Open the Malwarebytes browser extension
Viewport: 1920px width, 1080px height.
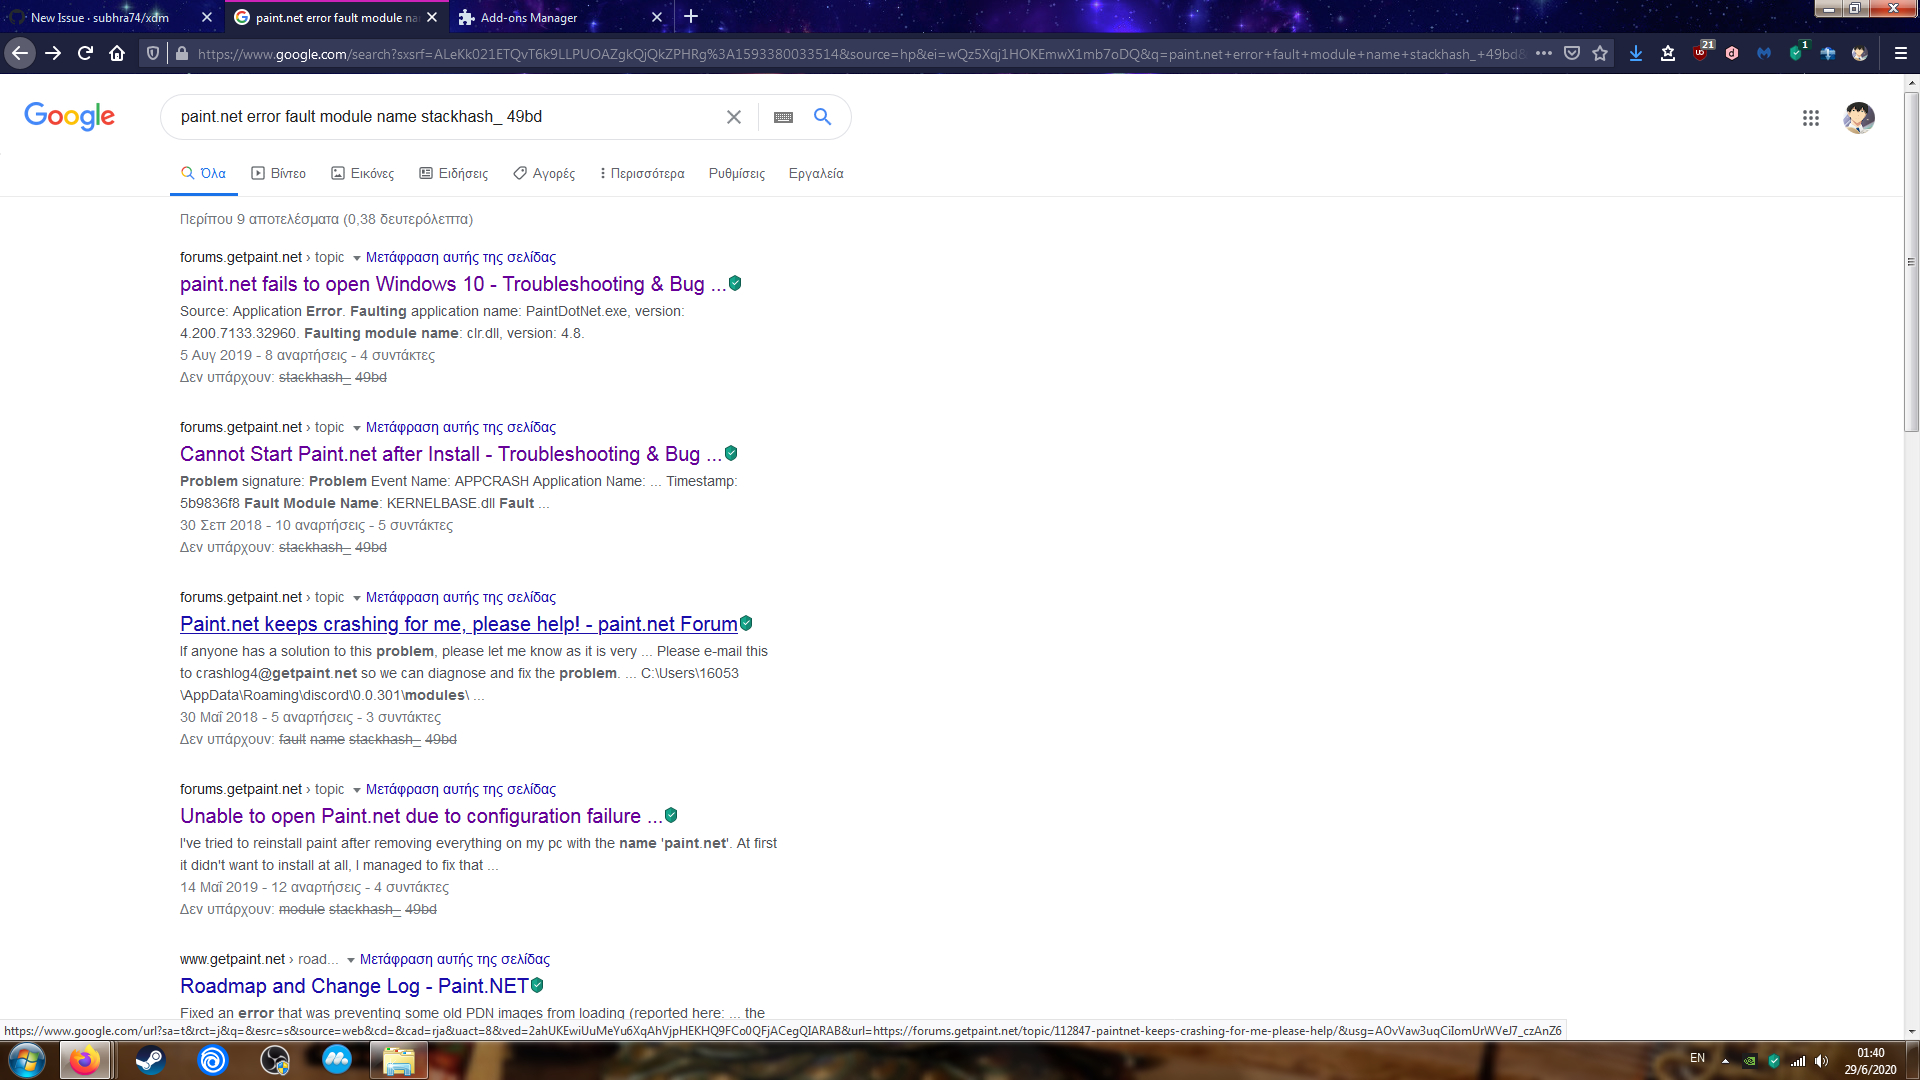[1763, 53]
